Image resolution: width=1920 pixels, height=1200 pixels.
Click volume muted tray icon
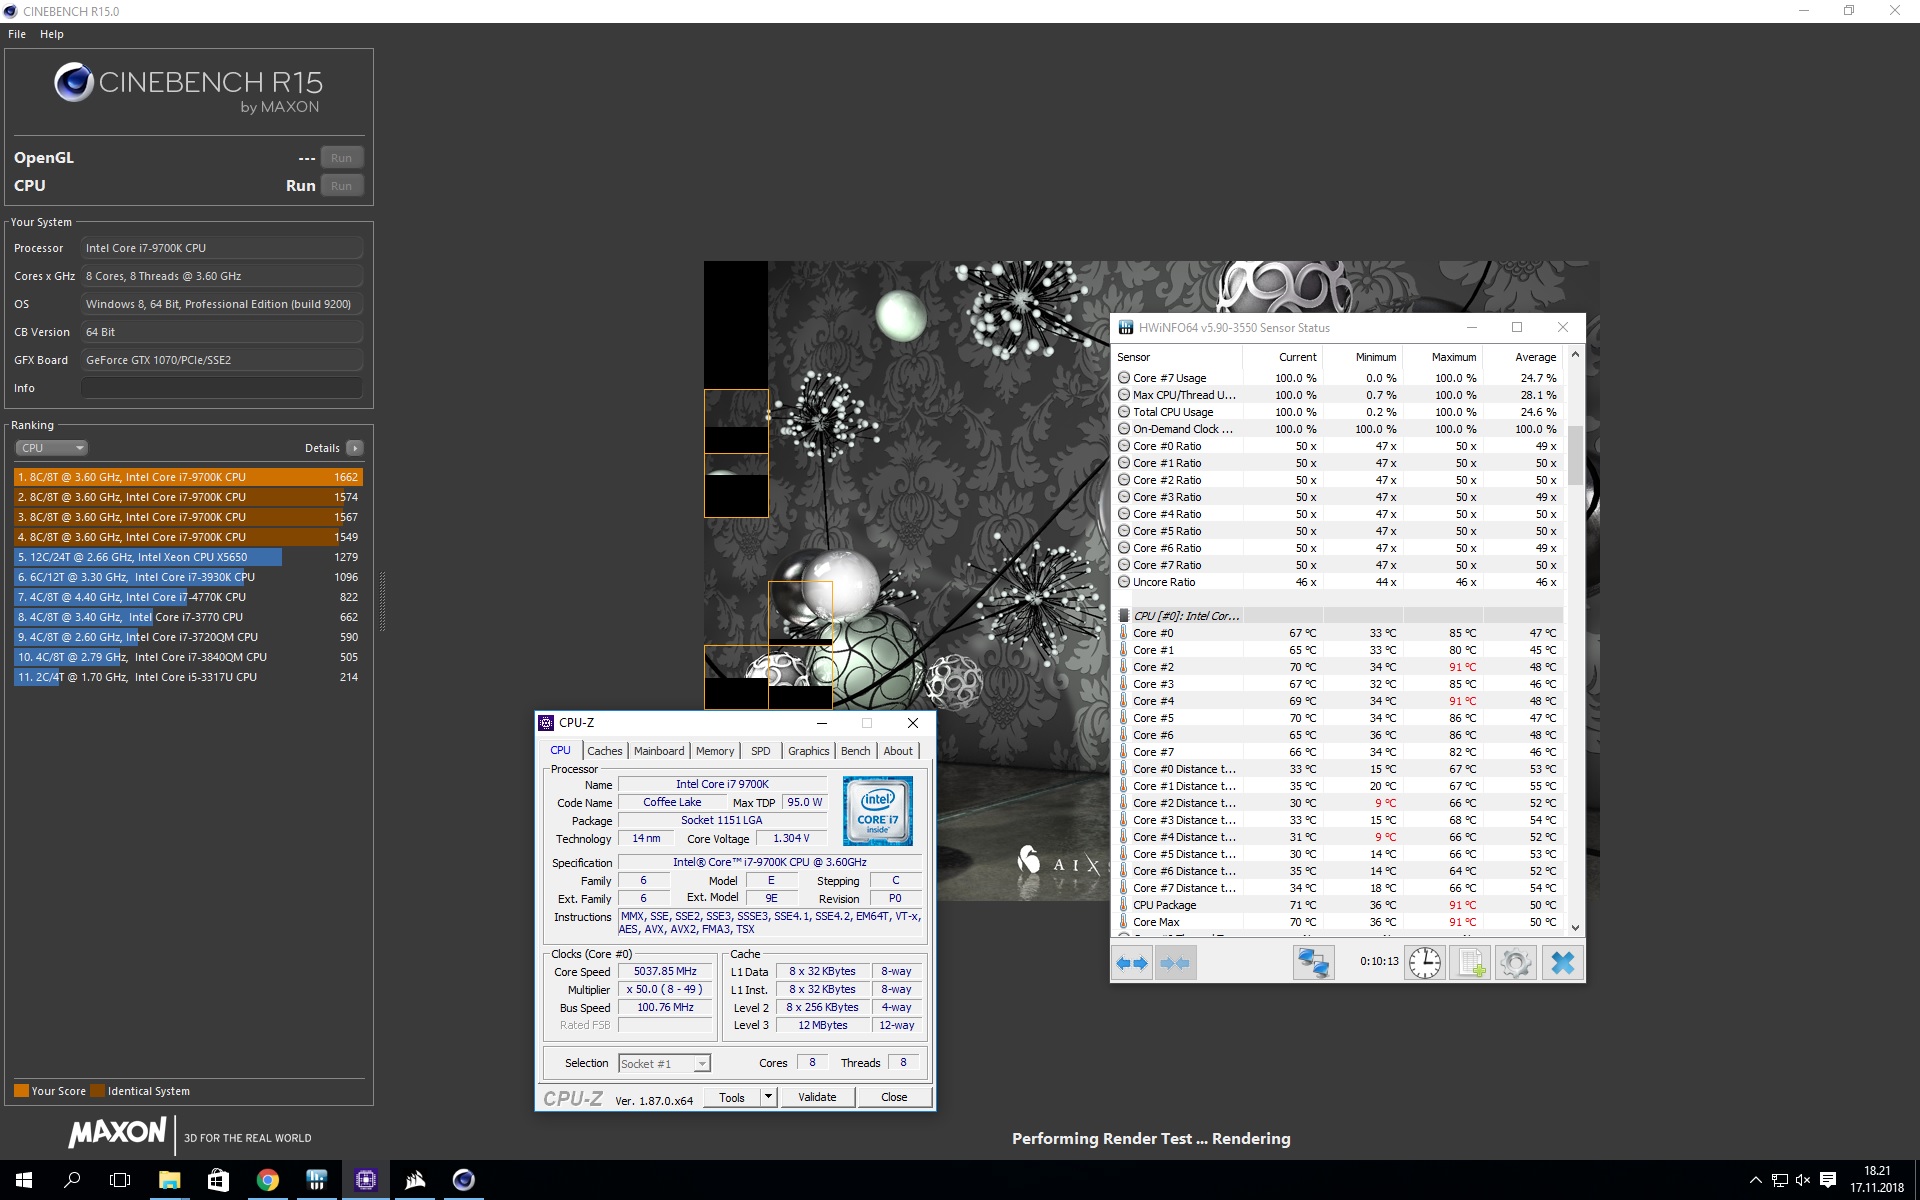pos(1803,1180)
